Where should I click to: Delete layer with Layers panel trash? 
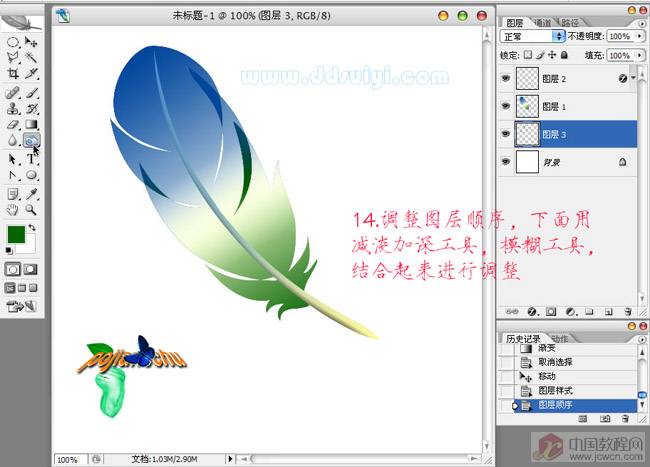[x=628, y=312]
